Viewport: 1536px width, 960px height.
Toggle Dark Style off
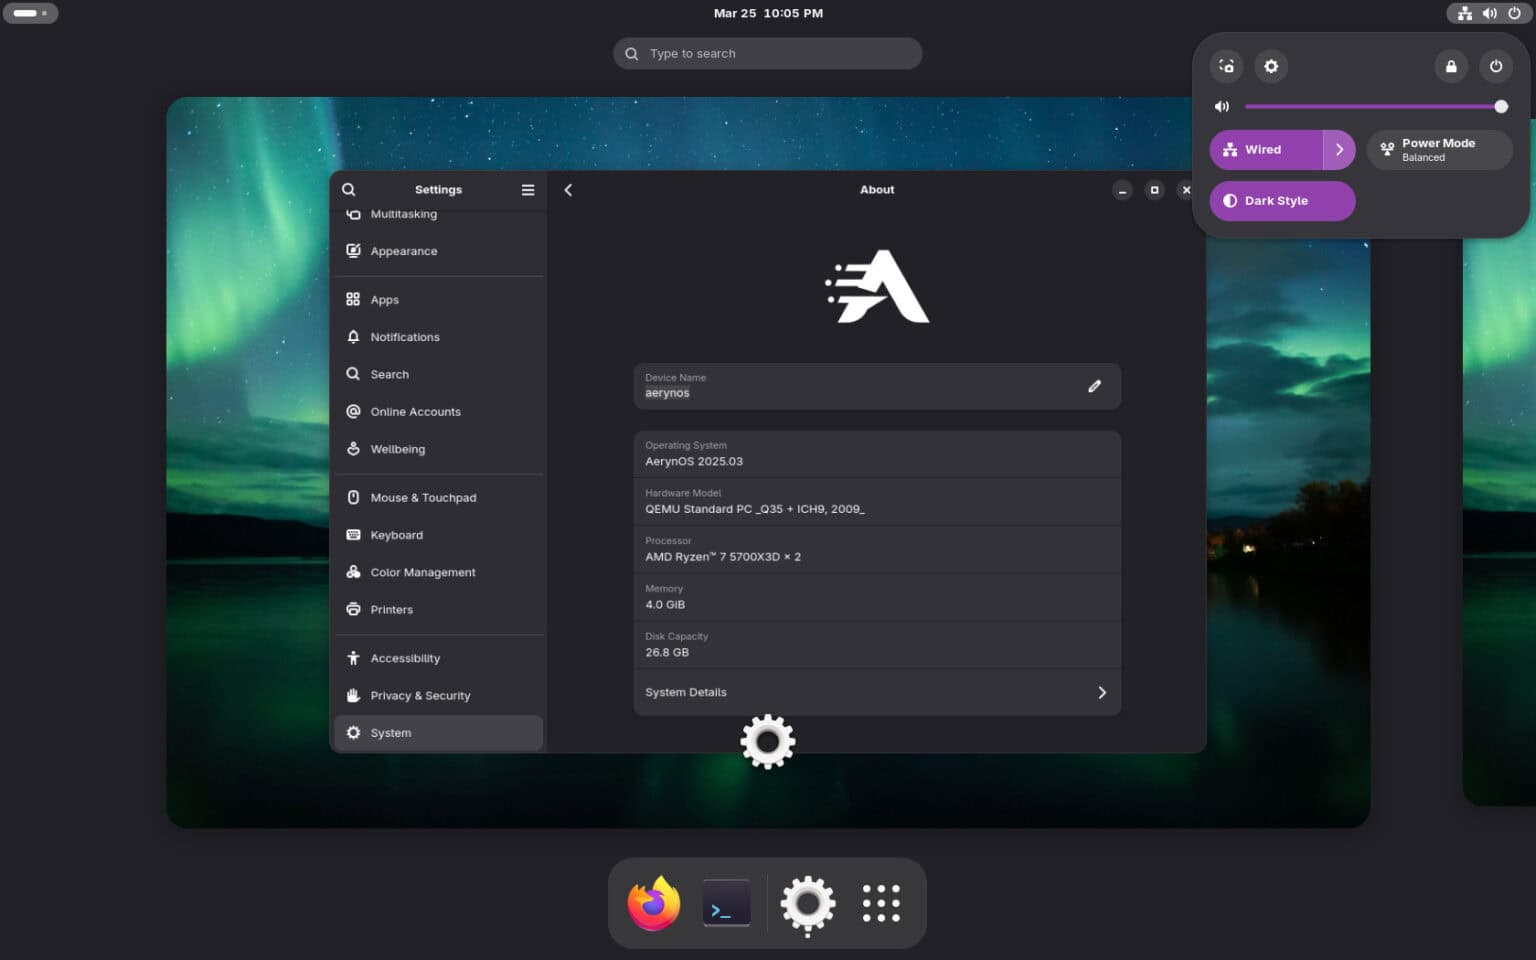pyautogui.click(x=1282, y=201)
